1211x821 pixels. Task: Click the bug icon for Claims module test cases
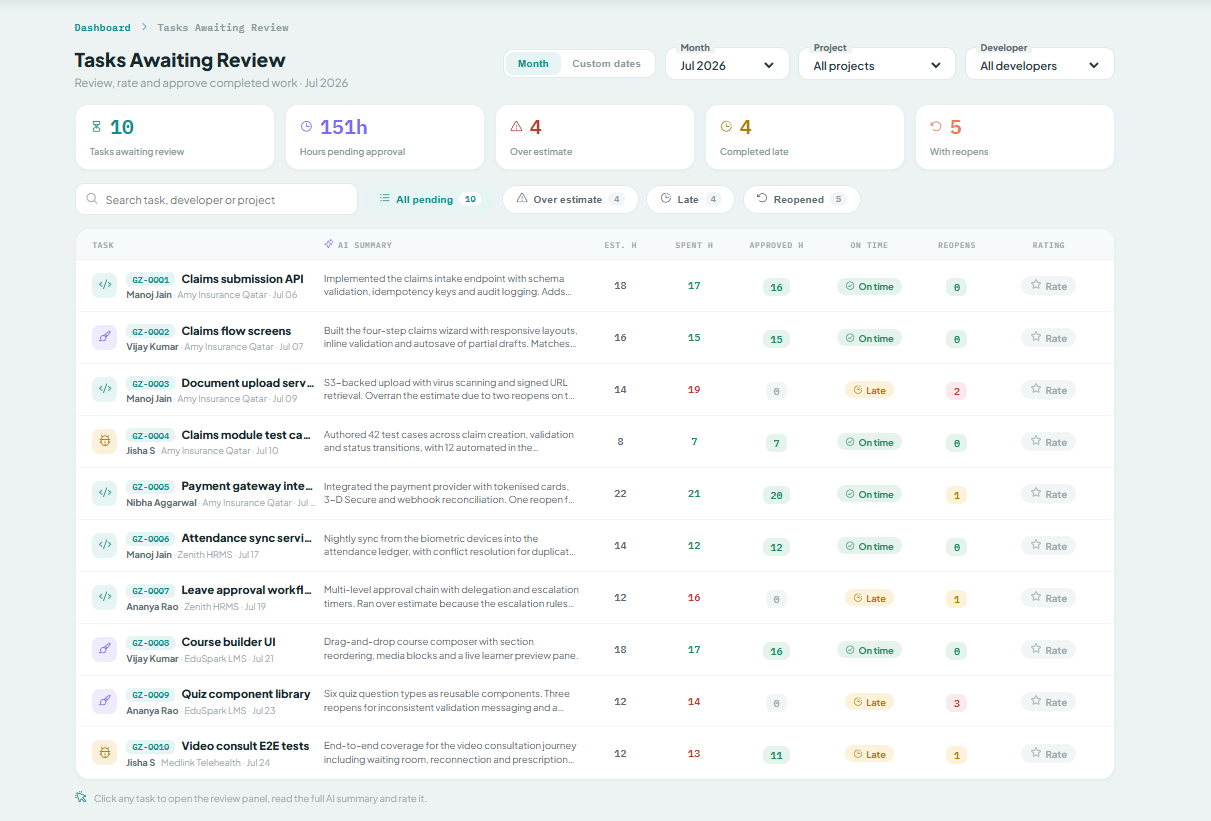click(x=104, y=442)
